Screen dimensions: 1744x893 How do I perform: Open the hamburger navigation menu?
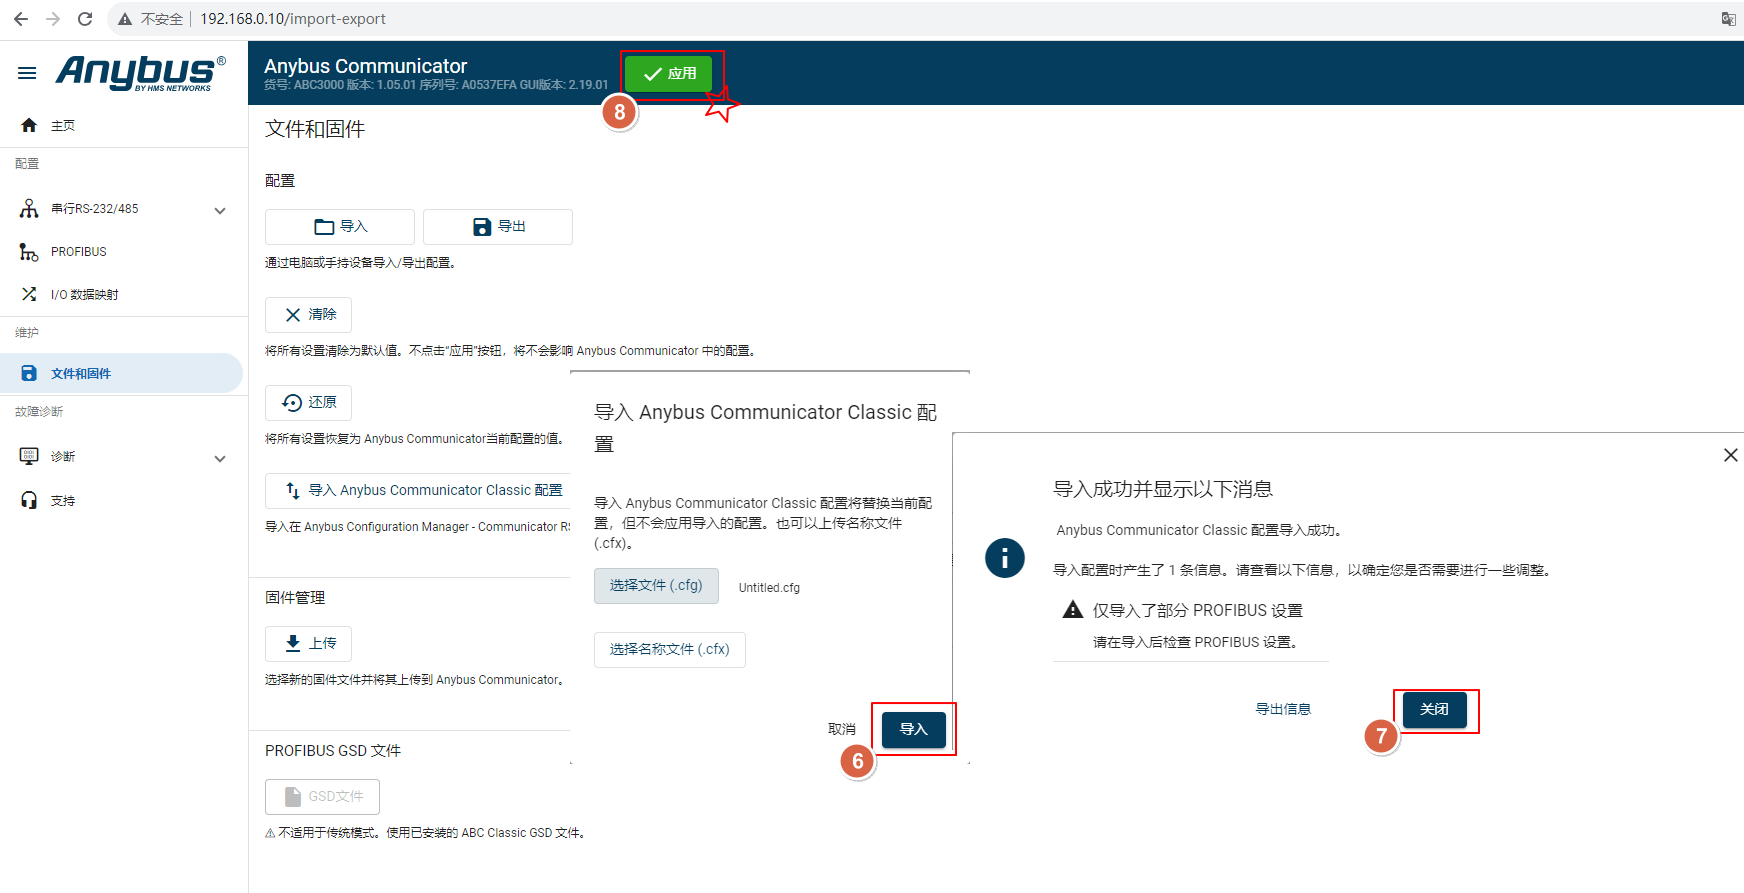(x=27, y=73)
